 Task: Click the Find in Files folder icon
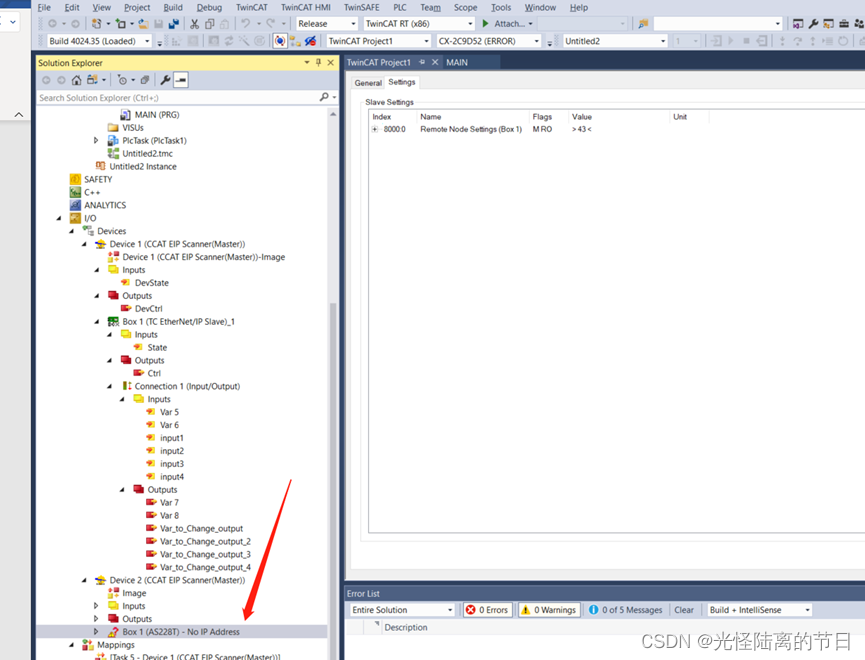pyautogui.click(x=643, y=24)
